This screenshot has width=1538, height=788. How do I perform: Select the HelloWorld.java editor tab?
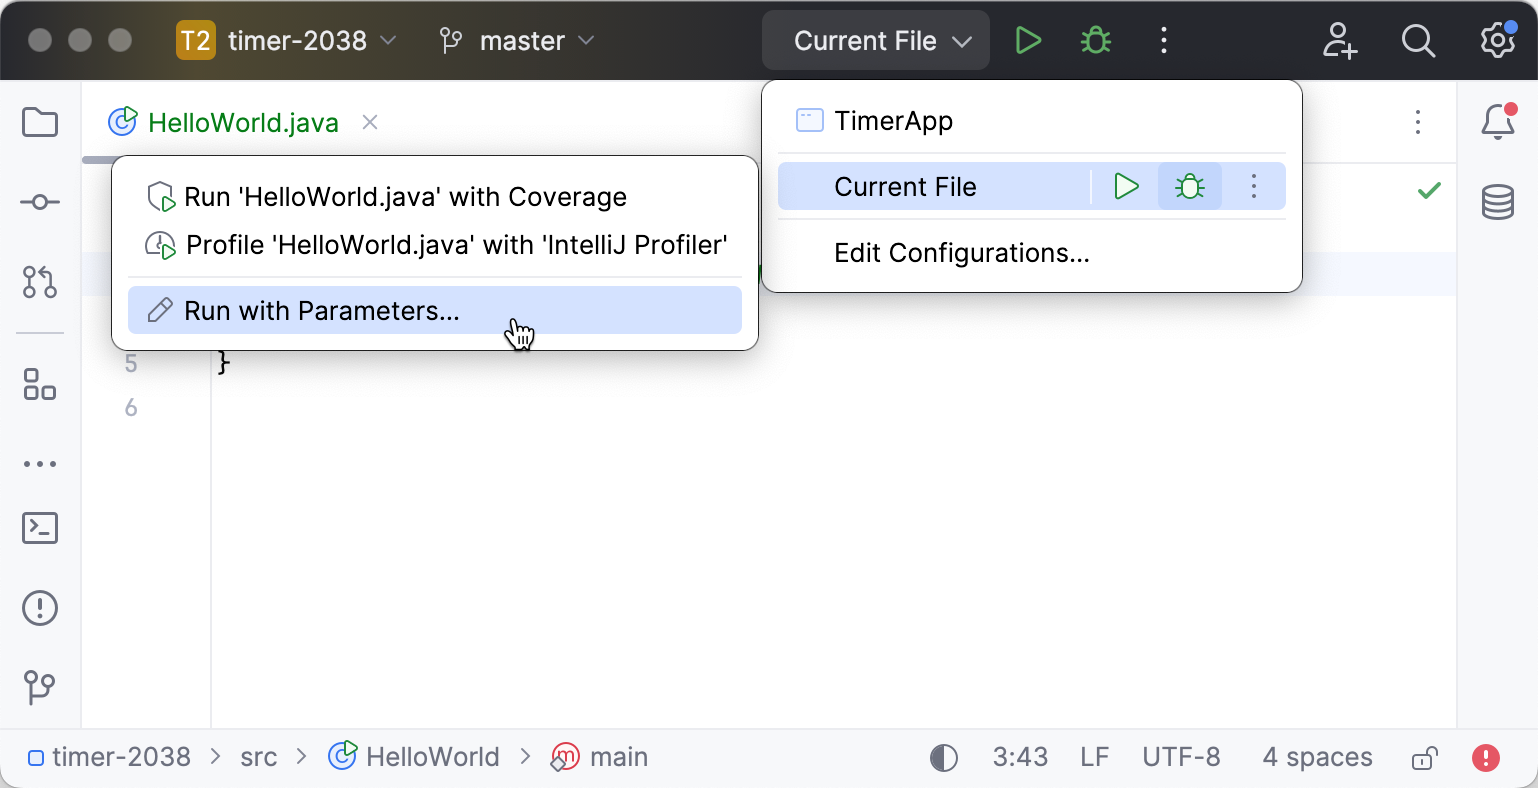[x=243, y=122]
